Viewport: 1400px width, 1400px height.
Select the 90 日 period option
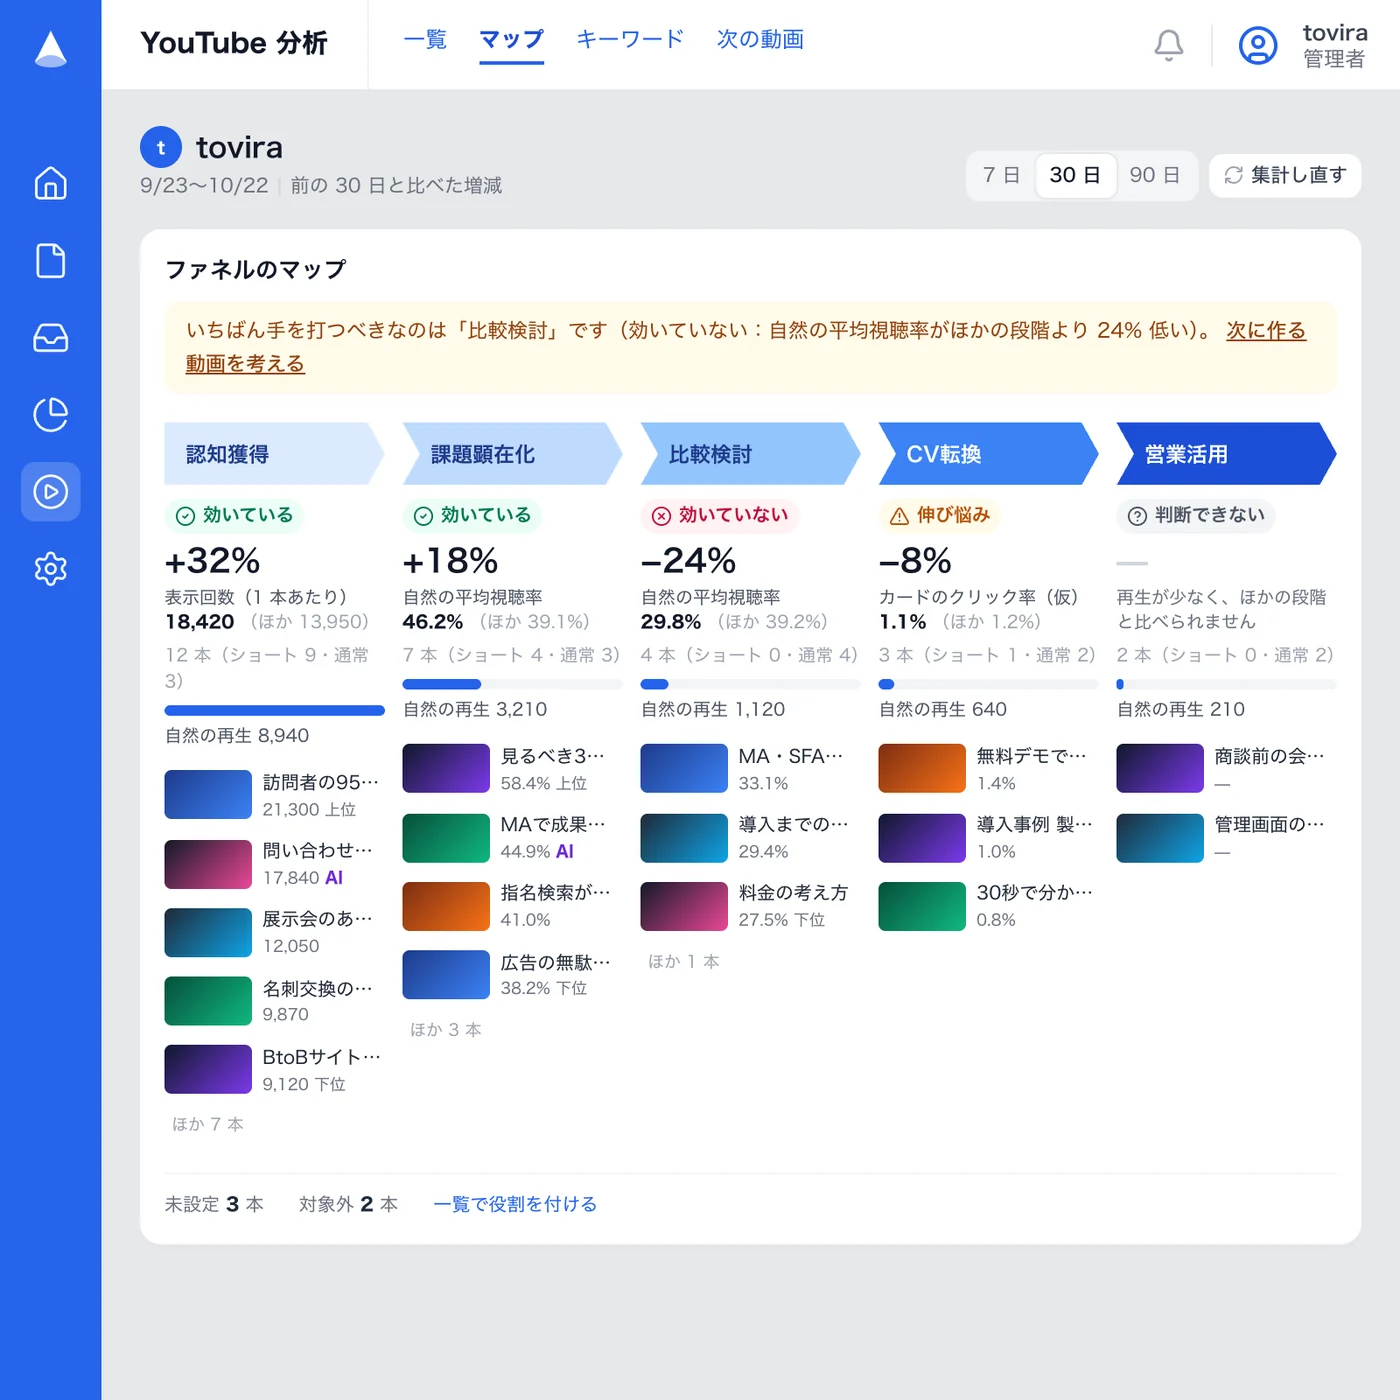pyautogui.click(x=1155, y=175)
